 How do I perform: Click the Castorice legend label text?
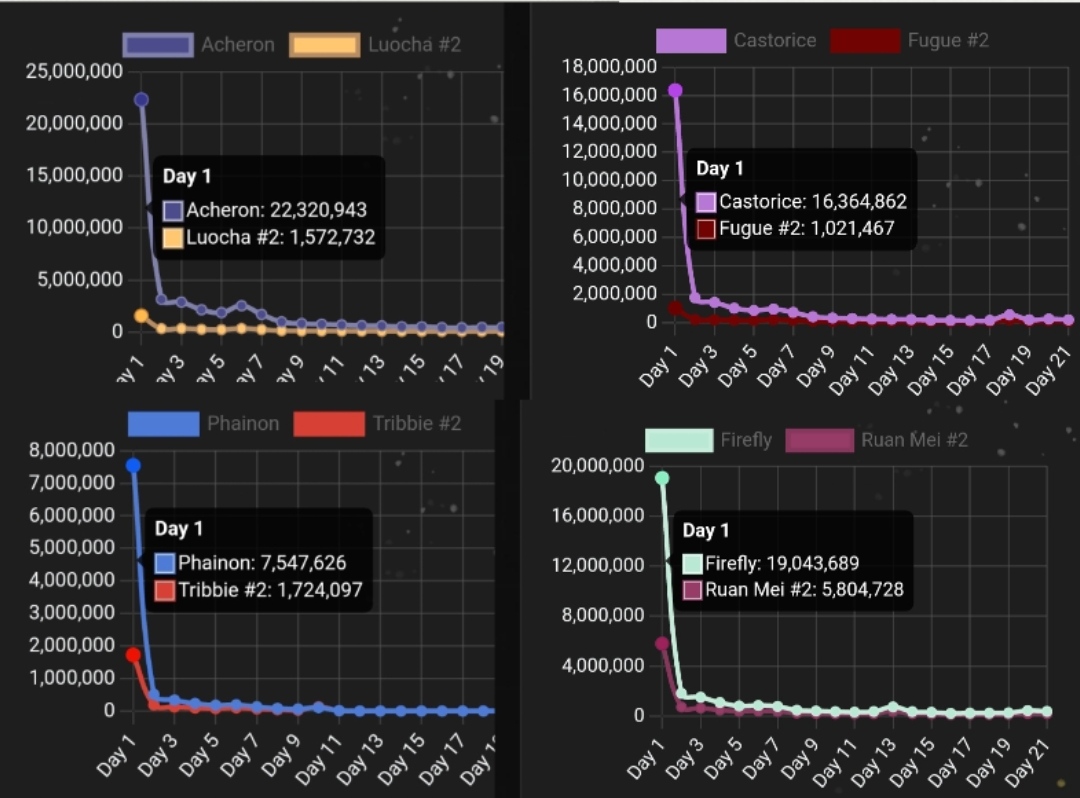tap(775, 41)
